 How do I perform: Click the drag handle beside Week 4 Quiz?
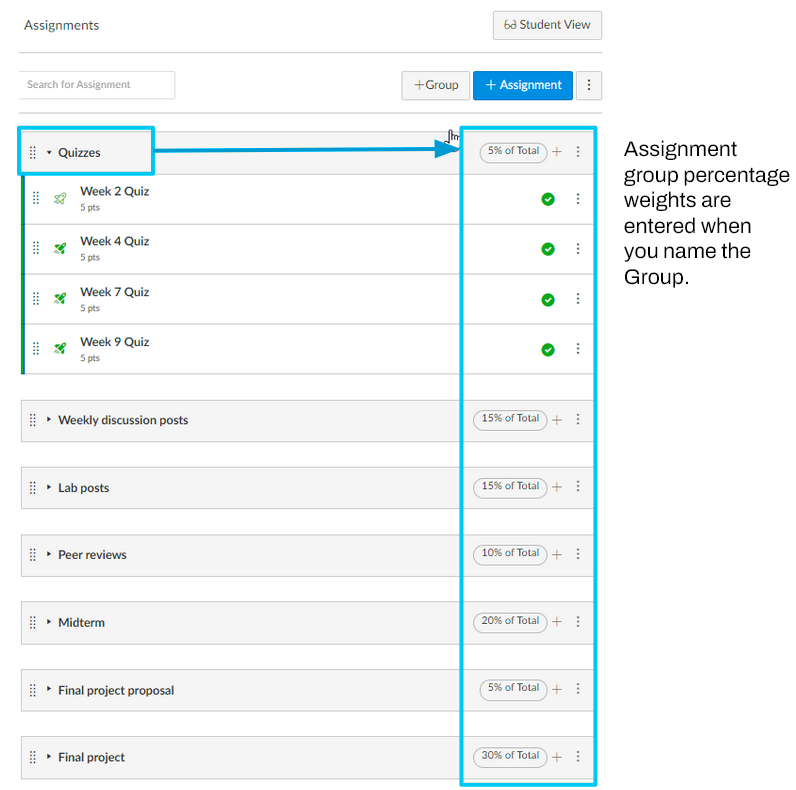36,248
